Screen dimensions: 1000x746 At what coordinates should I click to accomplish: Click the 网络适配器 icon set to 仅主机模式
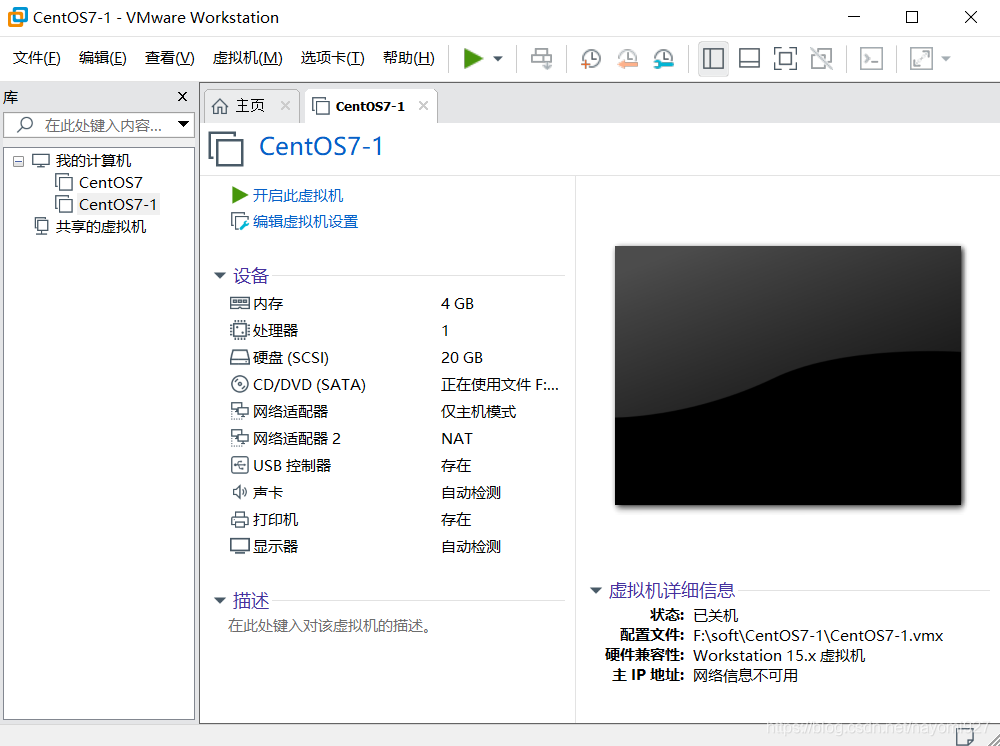(239, 411)
